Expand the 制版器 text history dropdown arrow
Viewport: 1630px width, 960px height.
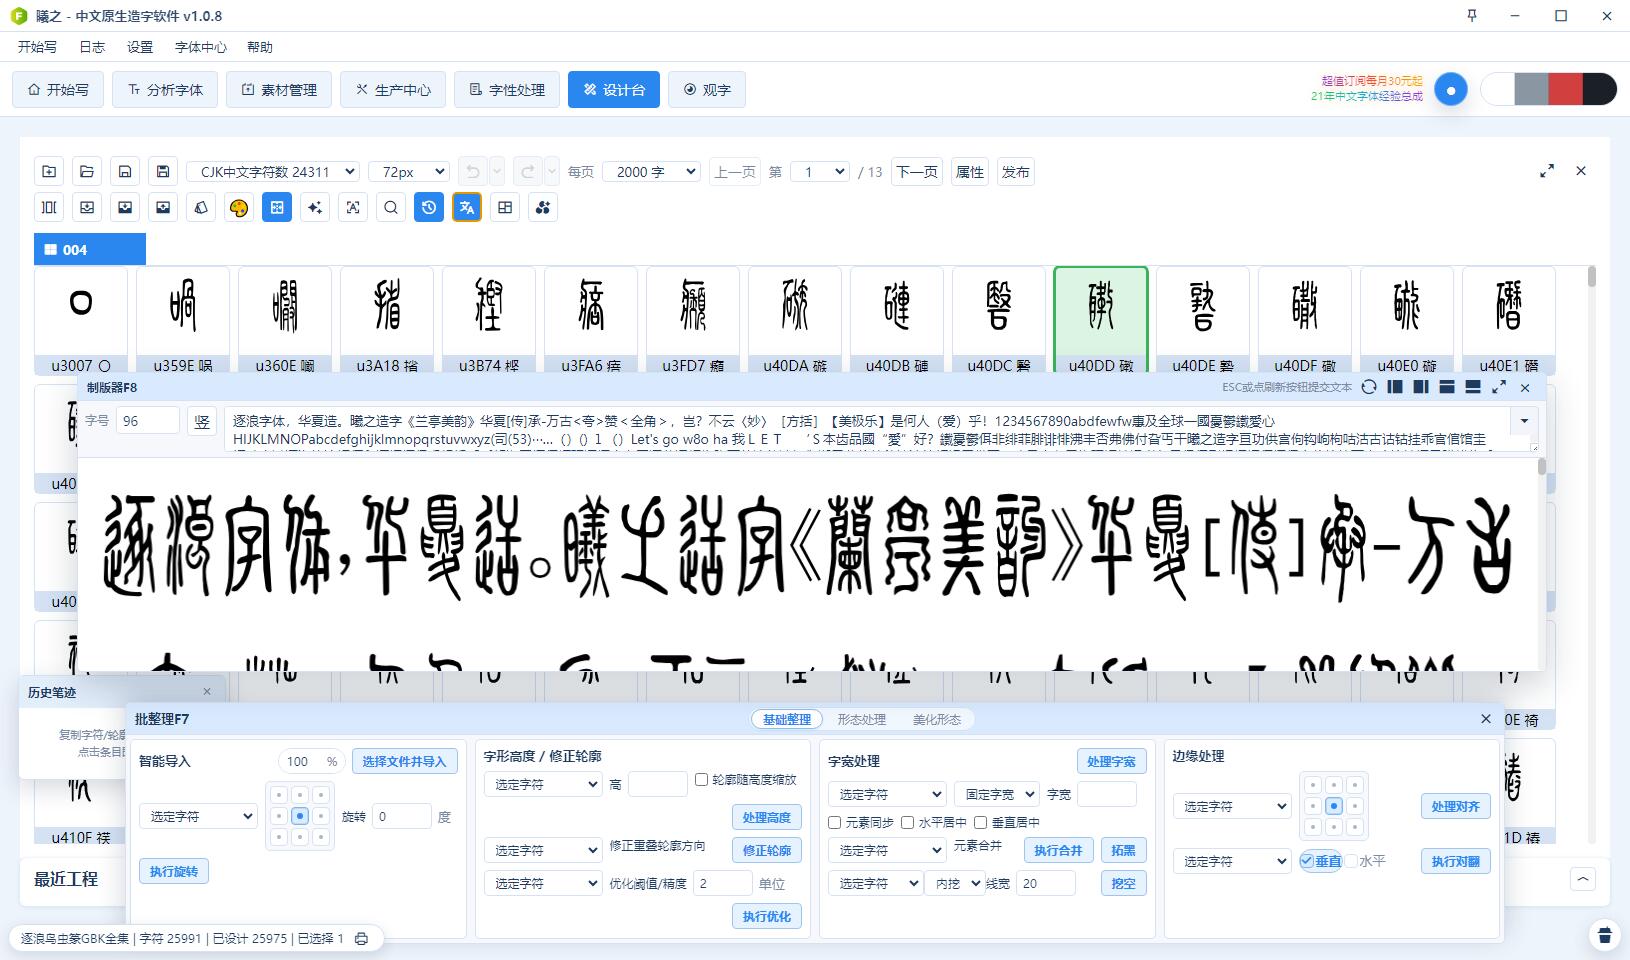click(x=1524, y=421)
